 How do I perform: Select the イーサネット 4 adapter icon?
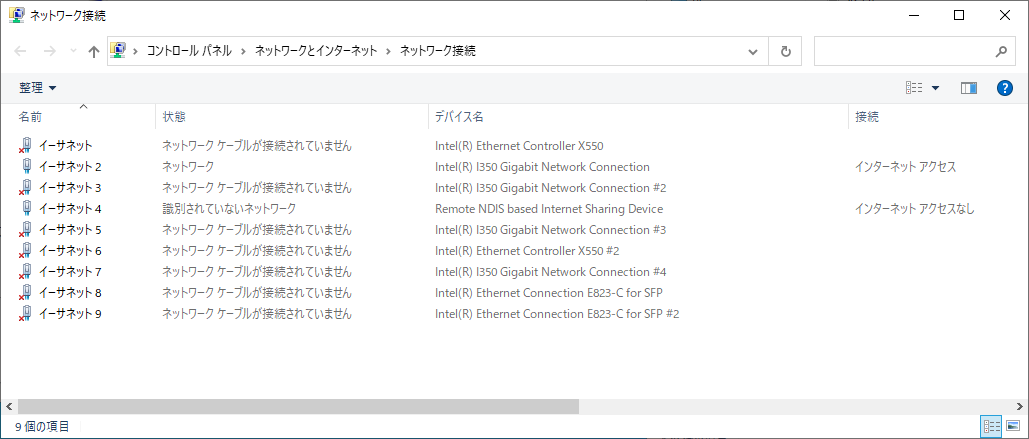click(x=27, y=208)
